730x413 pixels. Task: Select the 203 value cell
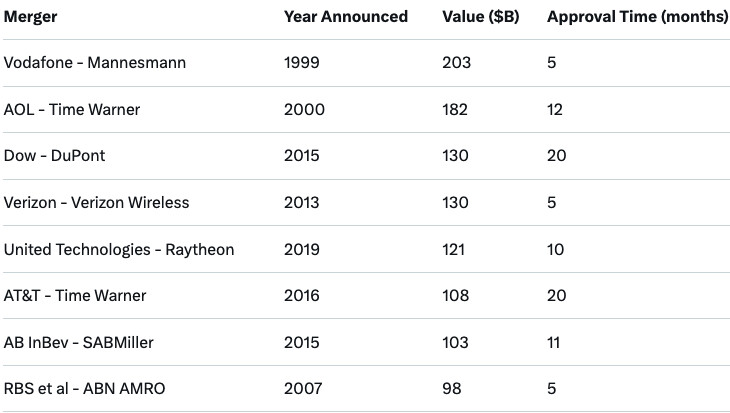(455, 63)
